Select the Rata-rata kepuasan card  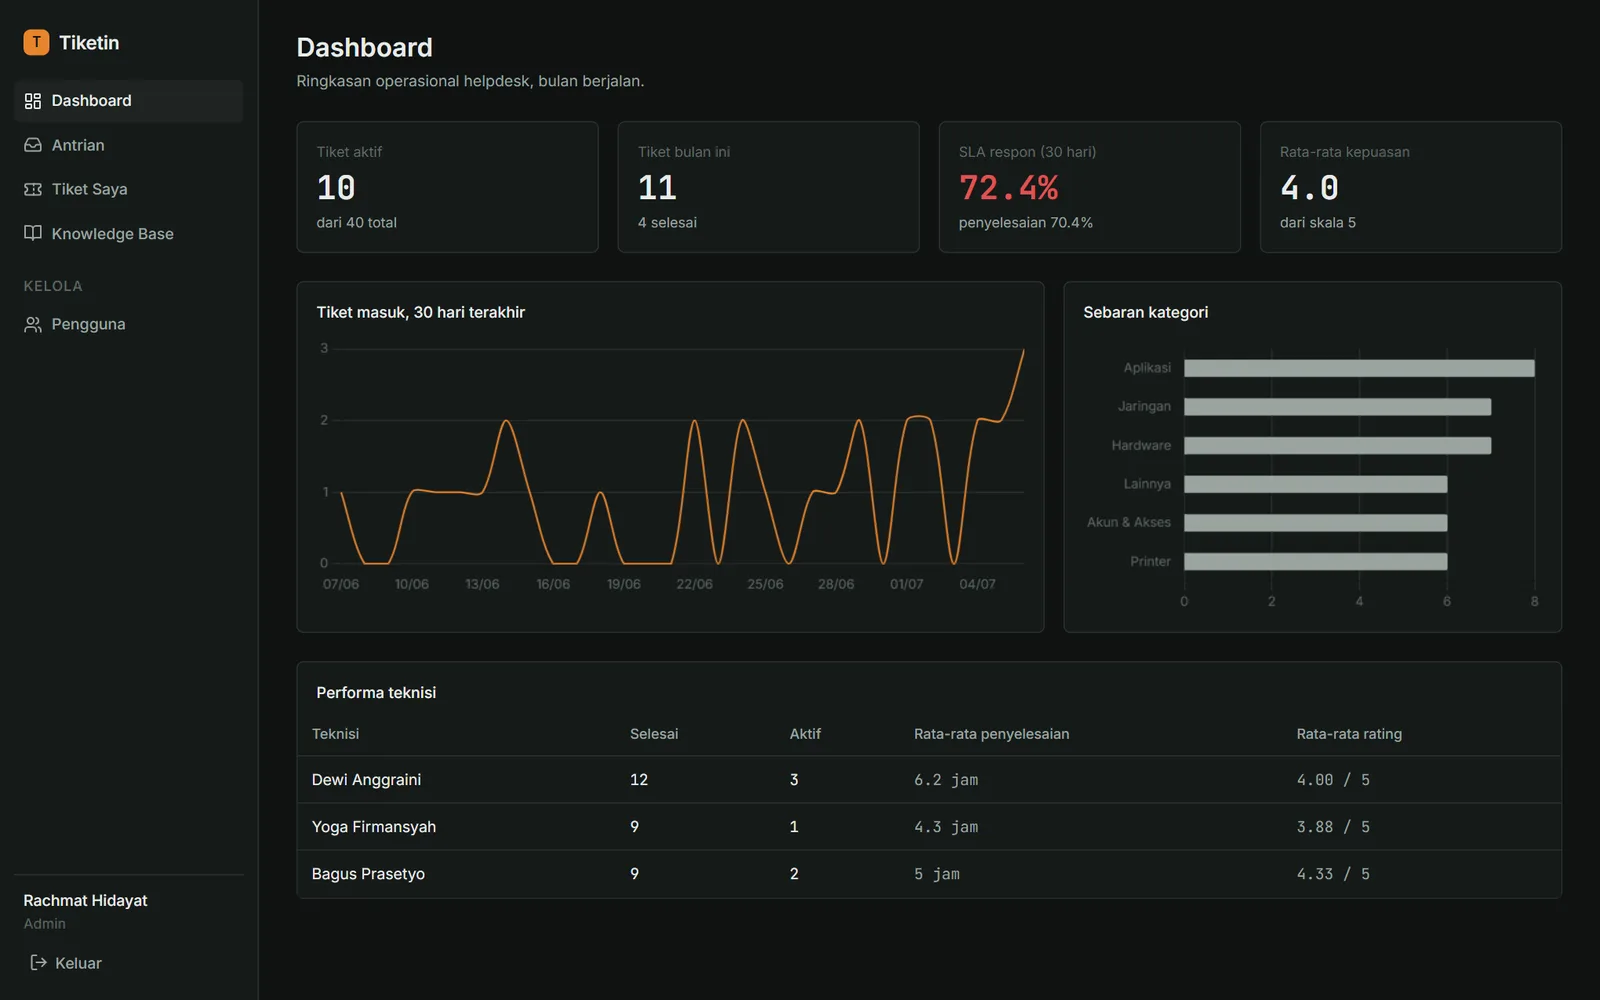tap(1410, 187)
